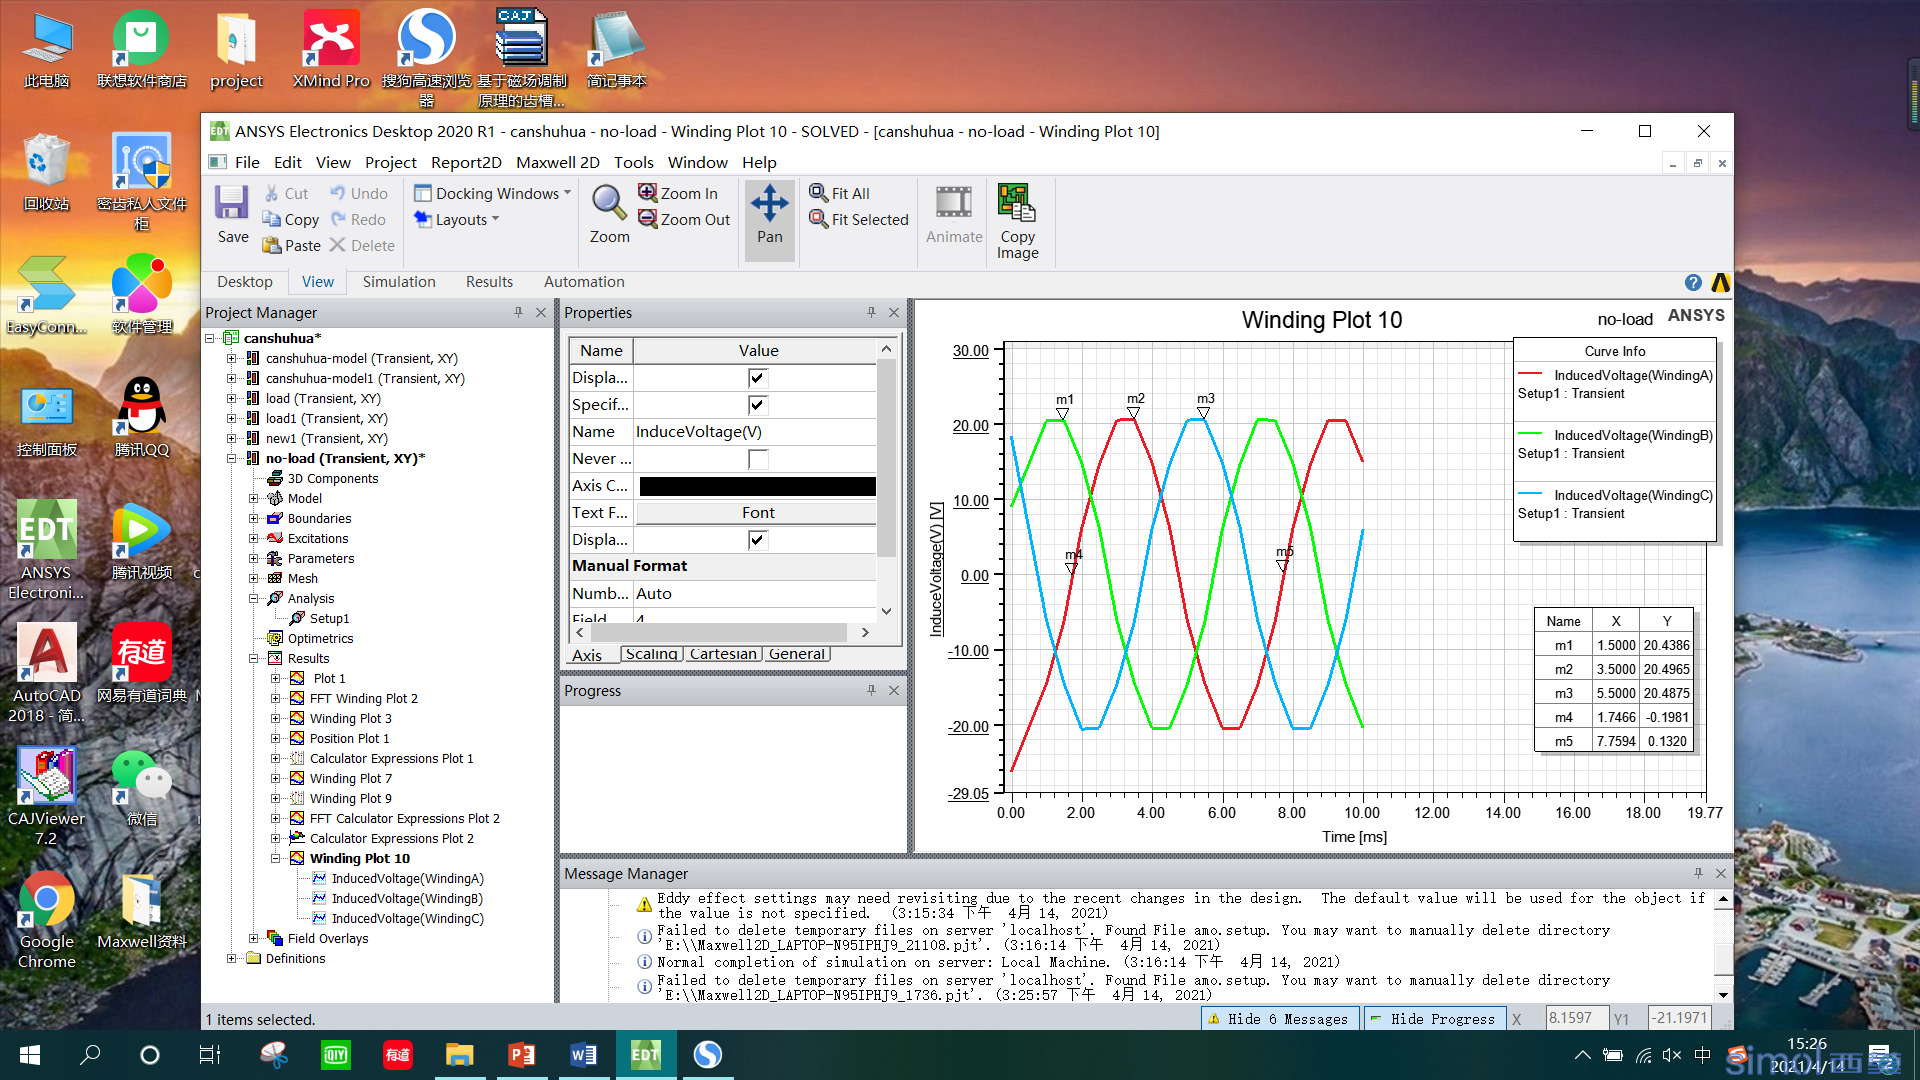The image size is (1920, 1080).
Task: Open the File menu
Action: tap(247, 162)
